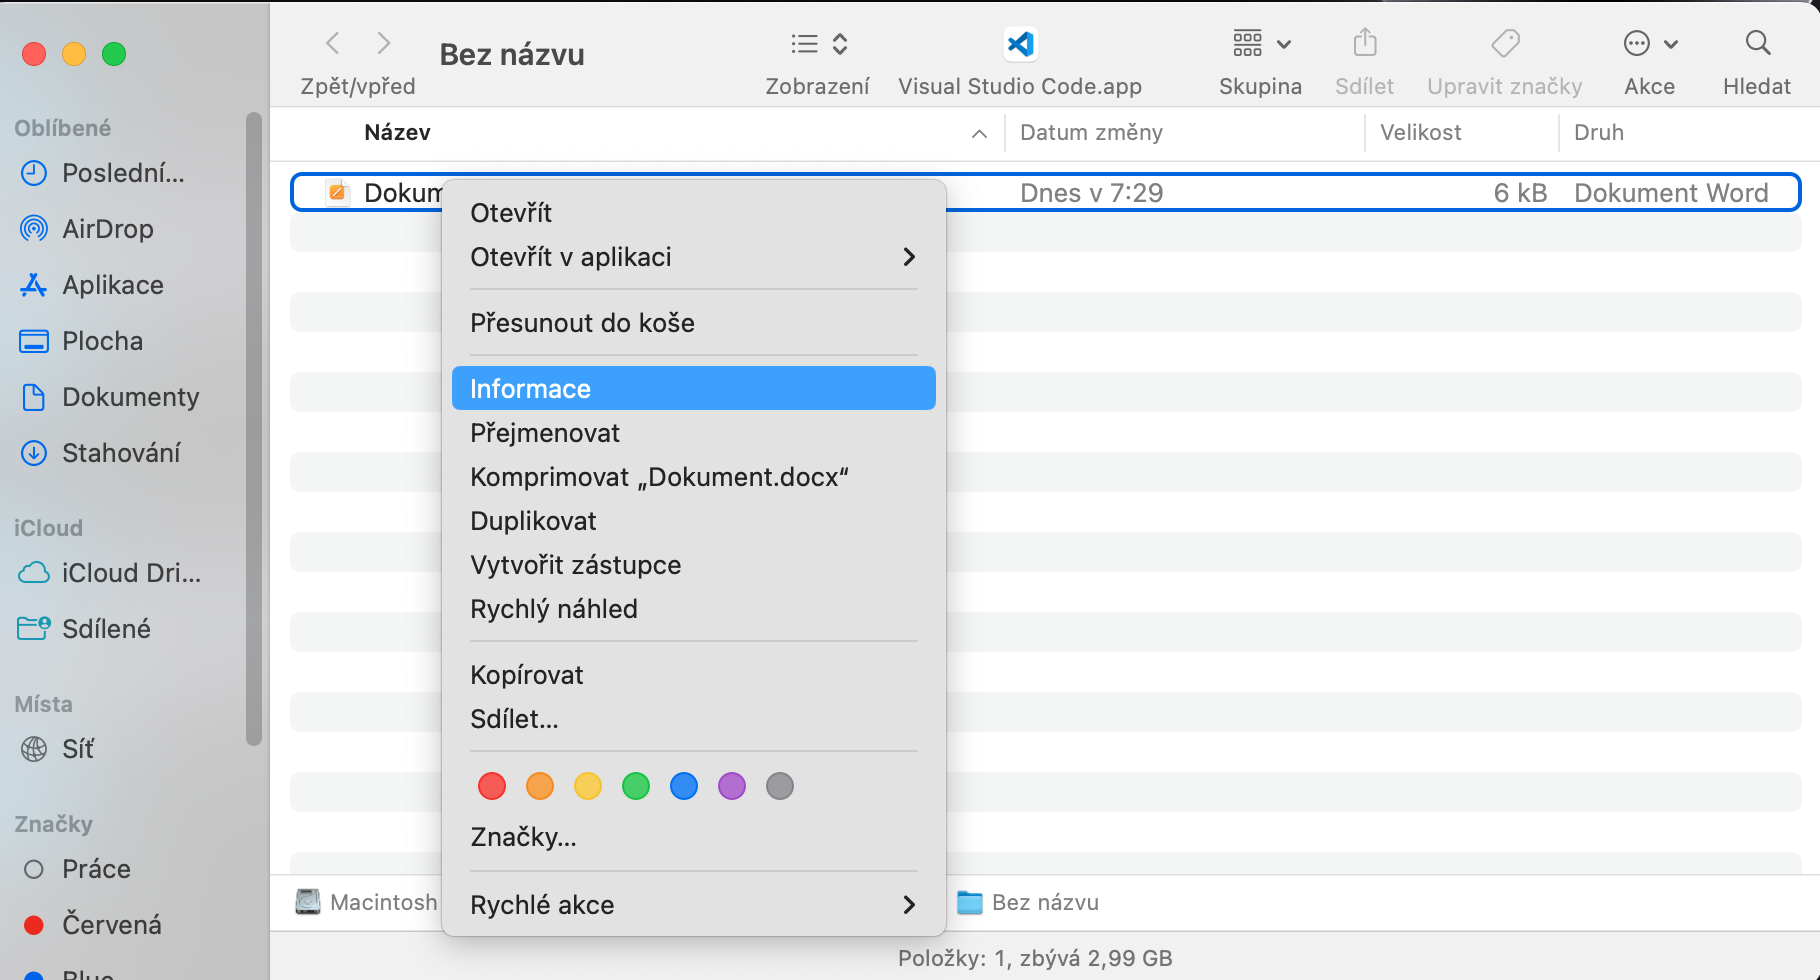Select Přejmenovat in the context menu
The height and width of the screenshot is (980, 1820).
pos(545,433)
